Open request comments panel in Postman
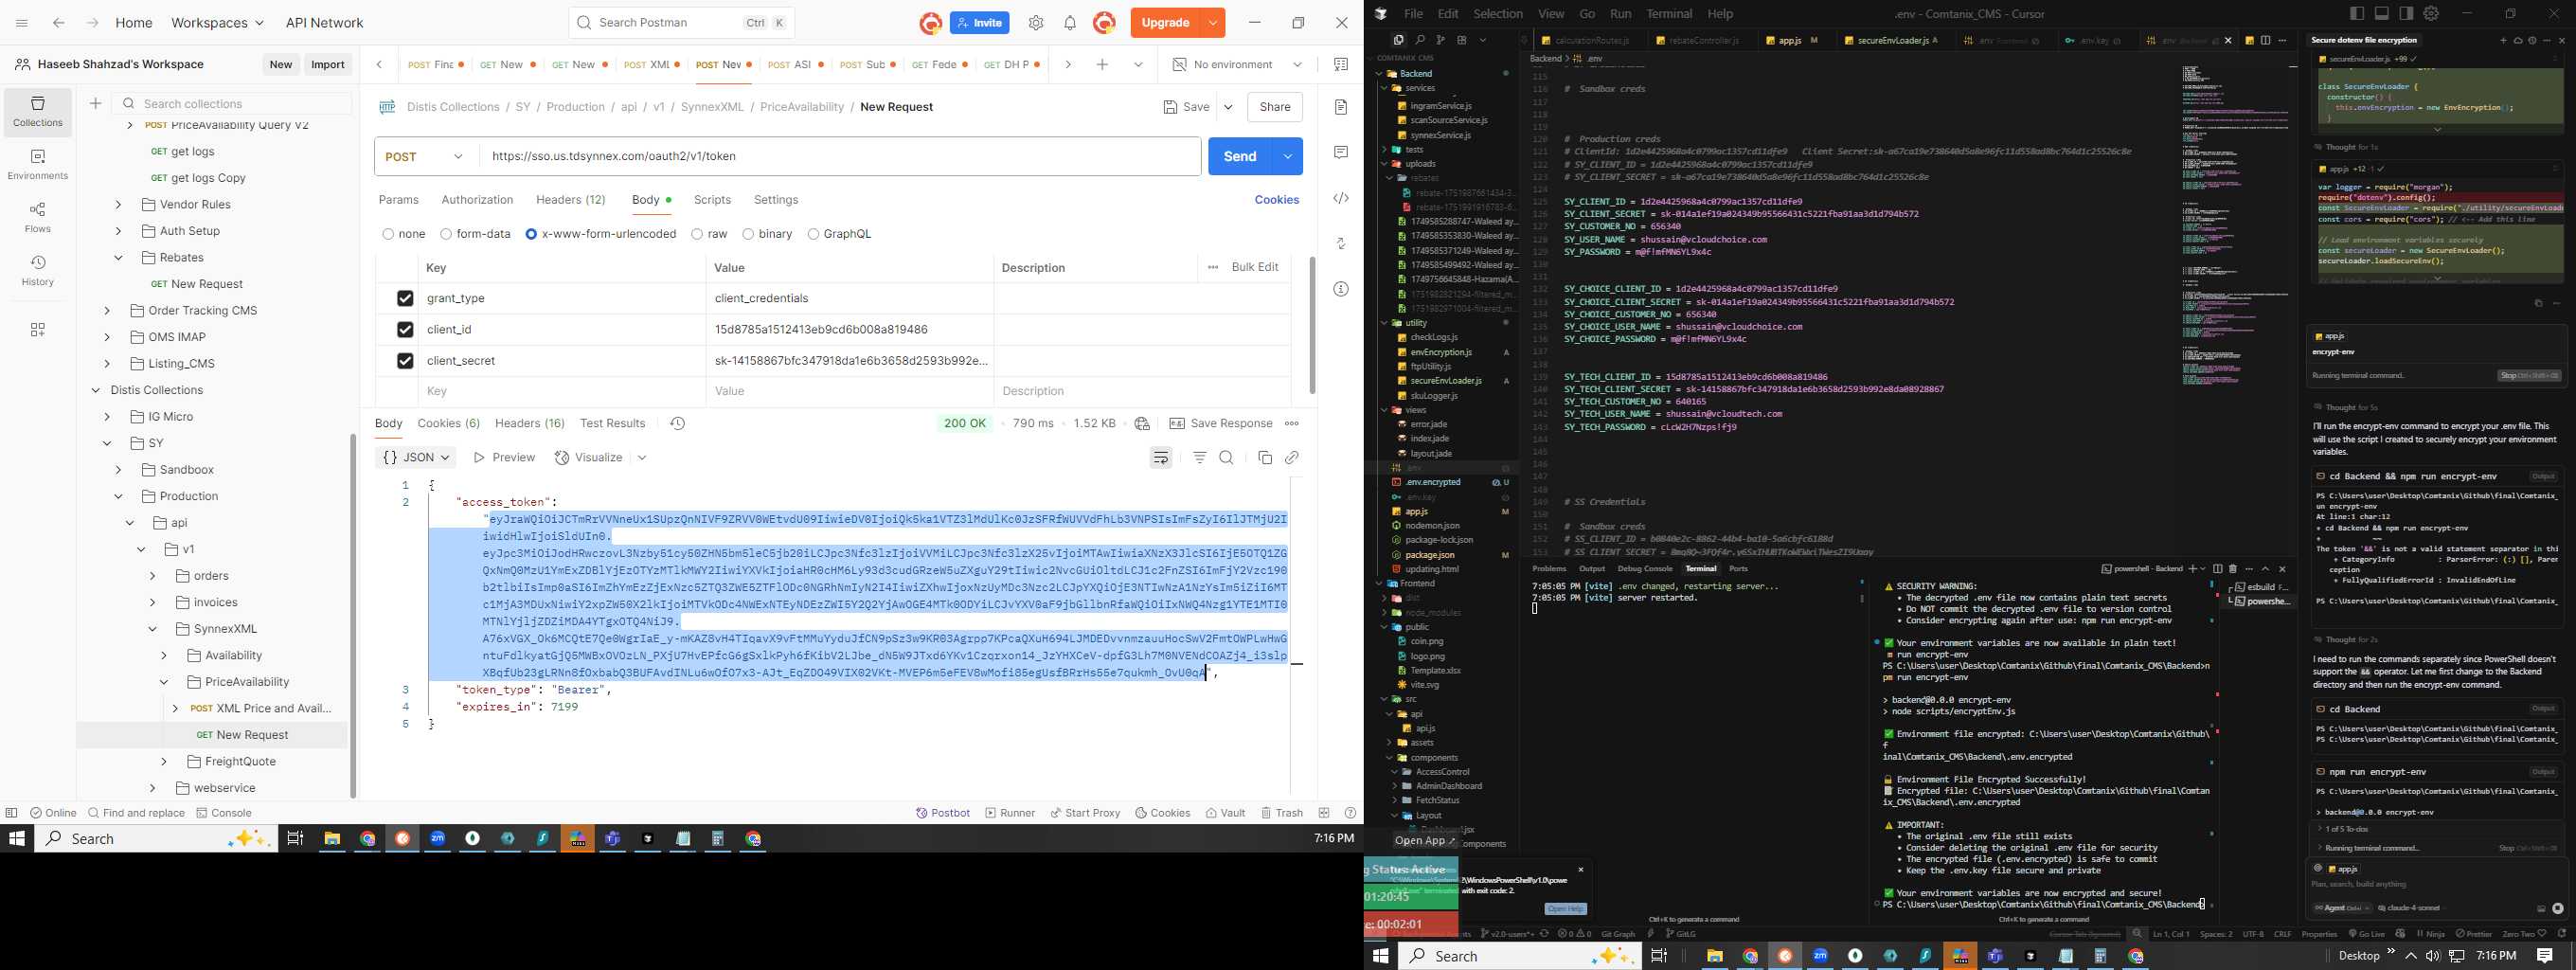2576x970 pixels. (x=1341, y=152)
